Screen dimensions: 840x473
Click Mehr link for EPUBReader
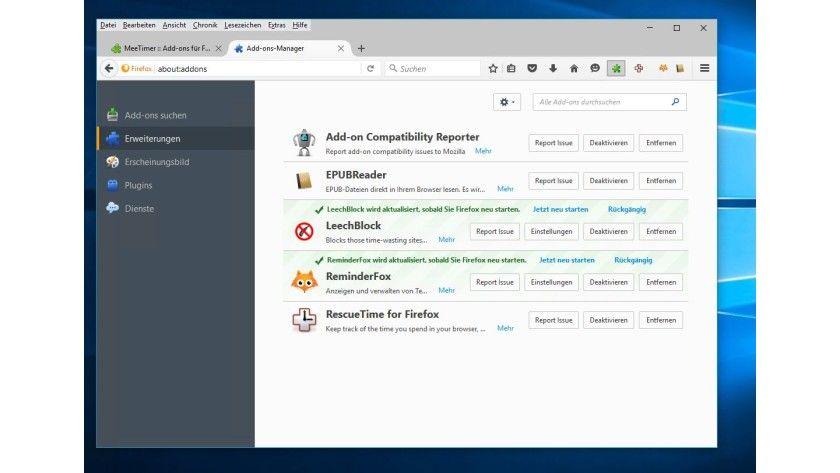[505, 189]
